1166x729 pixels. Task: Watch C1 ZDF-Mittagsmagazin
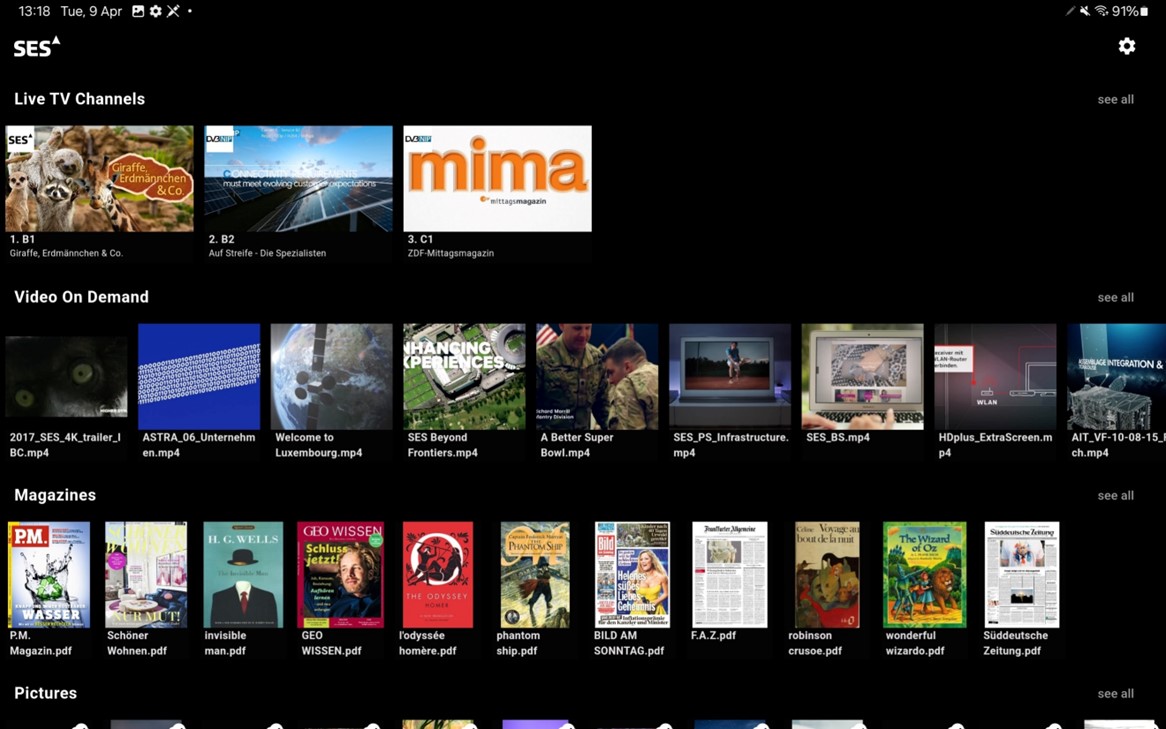coord(497,178)
